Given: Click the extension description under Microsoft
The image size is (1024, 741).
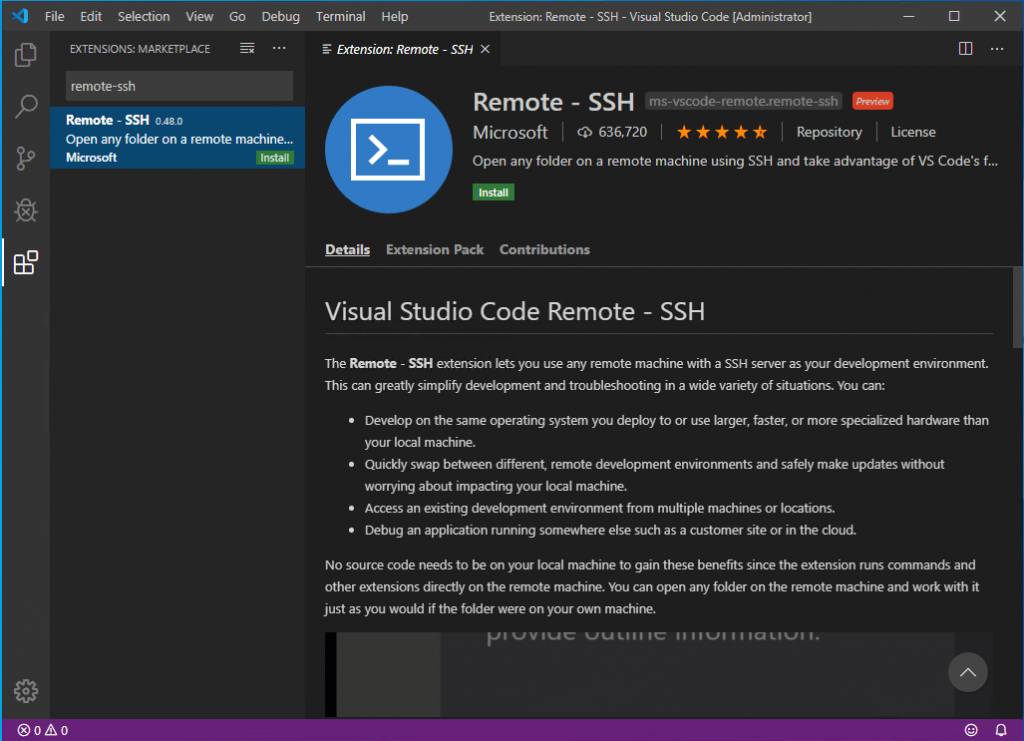Looking at the screenshot, I should click(735, 161).
